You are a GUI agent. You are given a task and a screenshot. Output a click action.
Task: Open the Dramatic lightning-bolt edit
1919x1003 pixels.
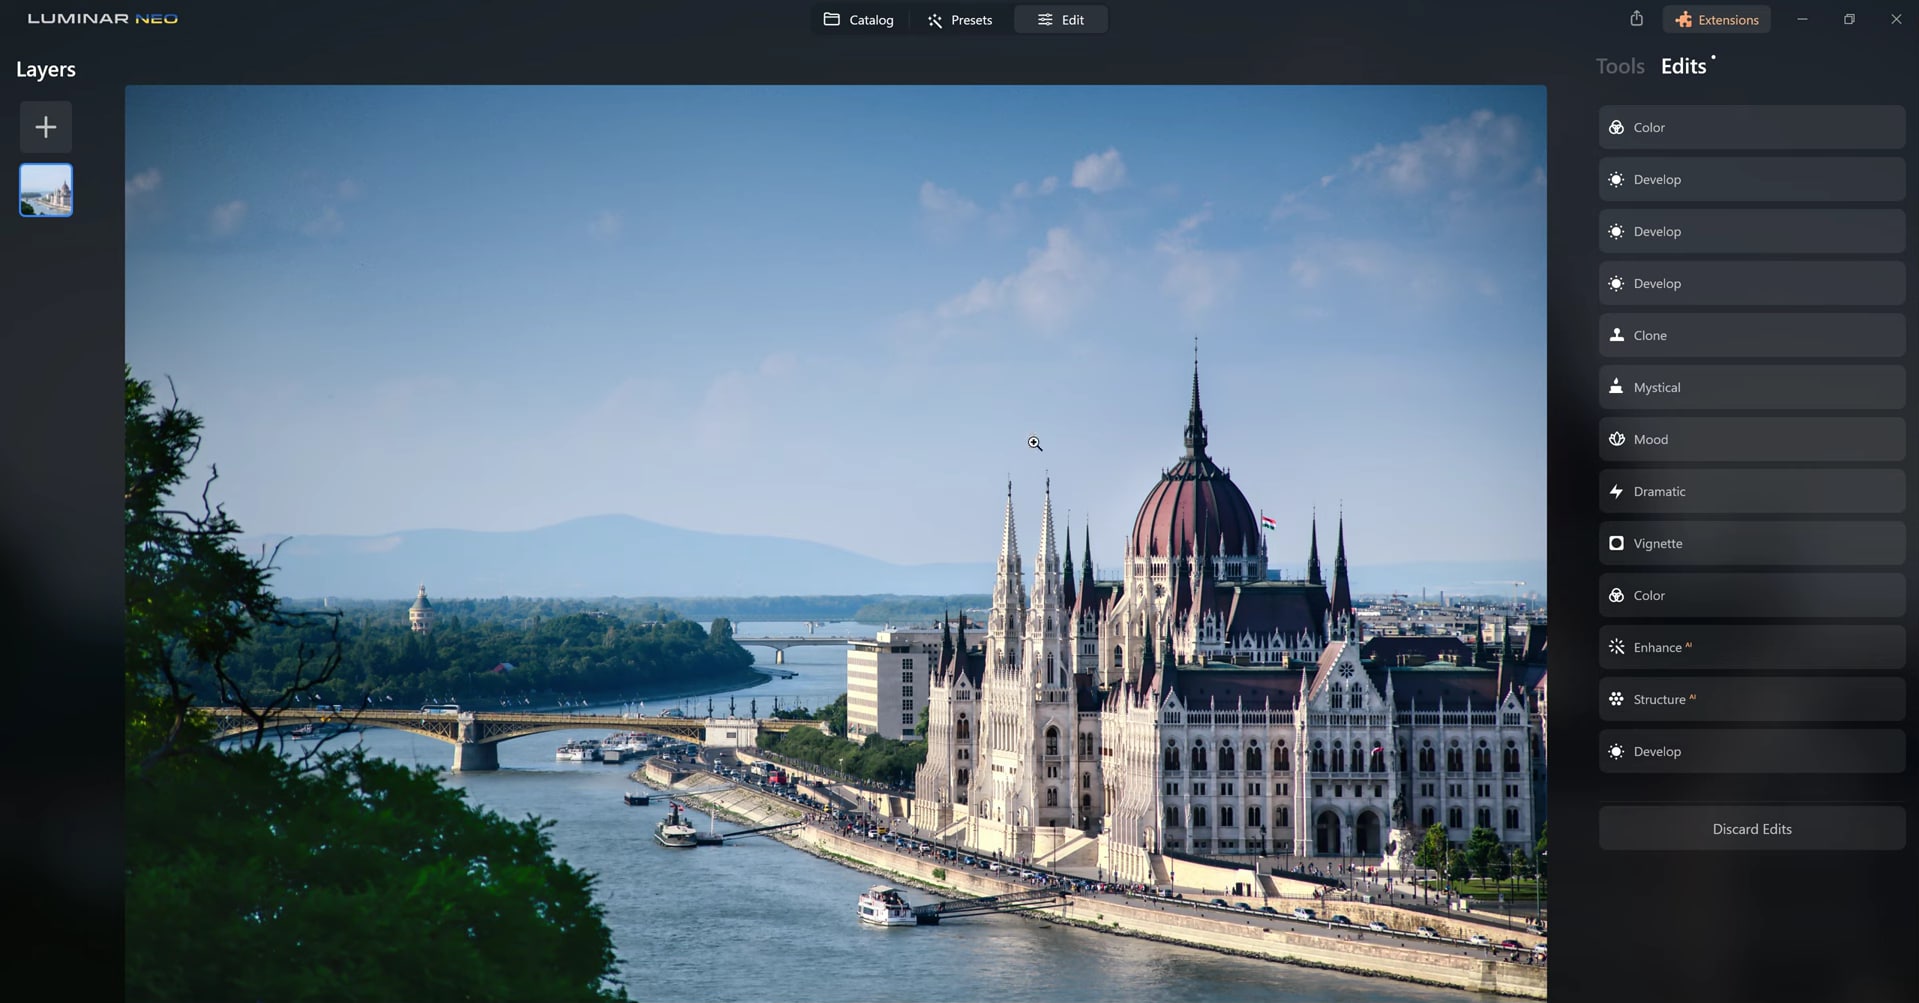pyautogui.click(x=1752, y=492)
